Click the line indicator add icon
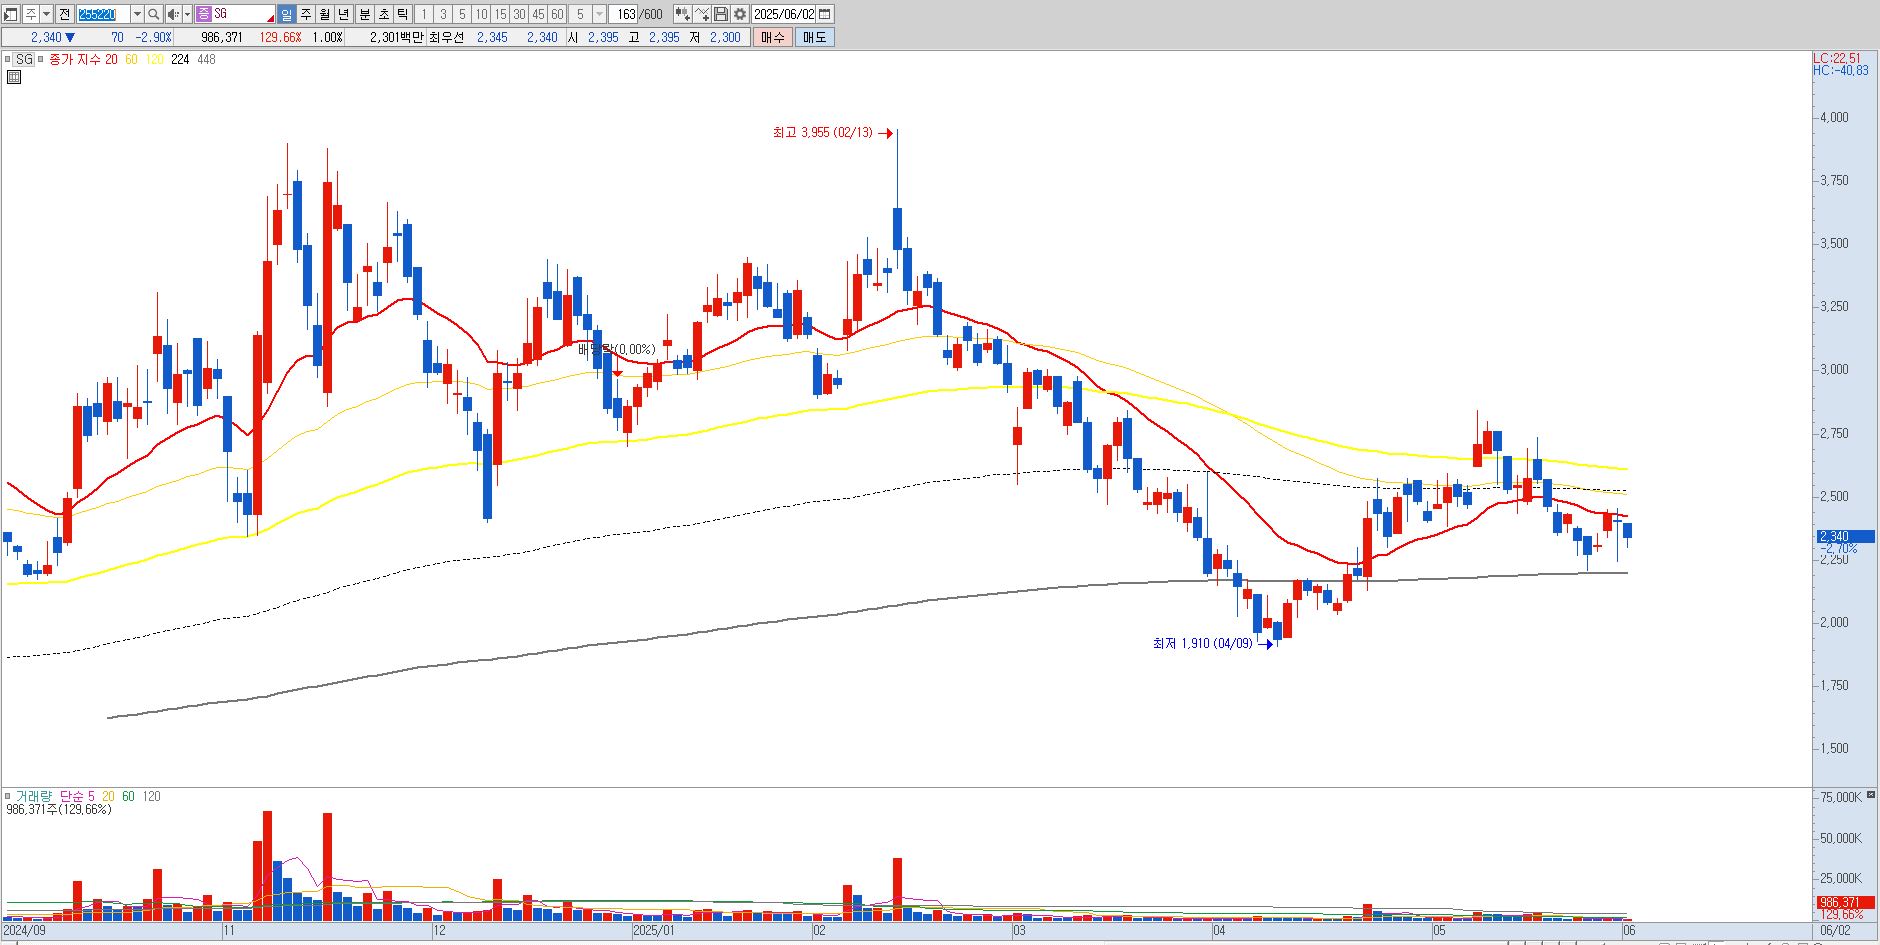 tap(702, 14)
